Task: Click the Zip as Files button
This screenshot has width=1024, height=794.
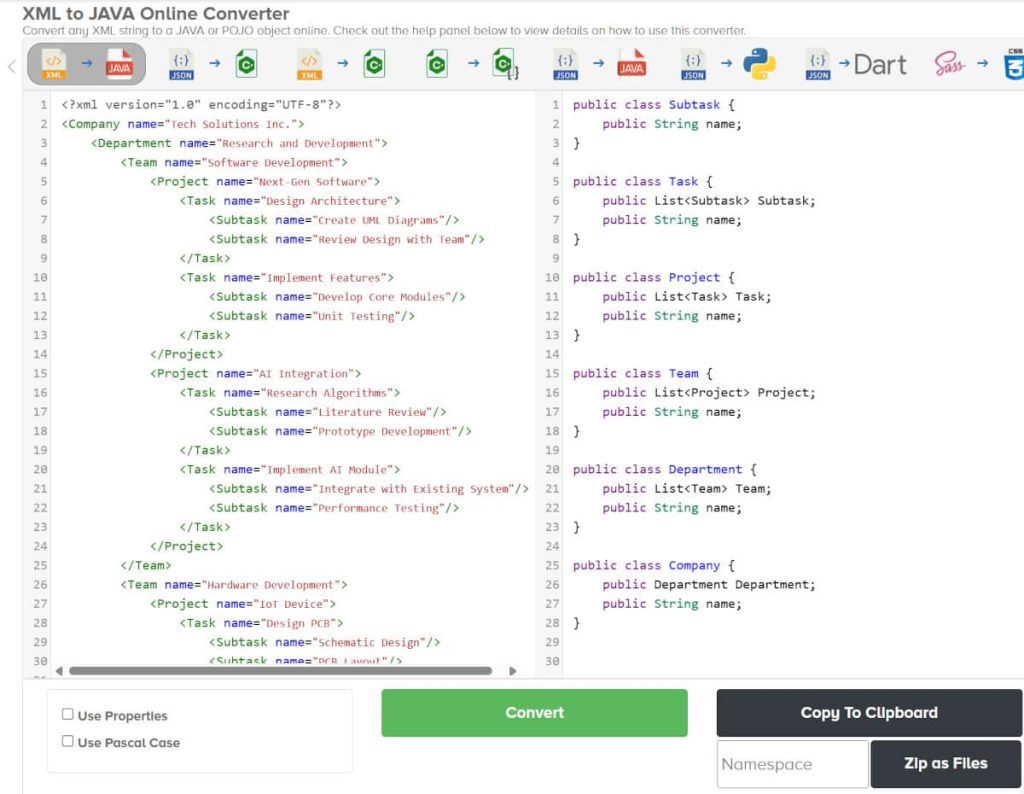Action: click(945, 763)
